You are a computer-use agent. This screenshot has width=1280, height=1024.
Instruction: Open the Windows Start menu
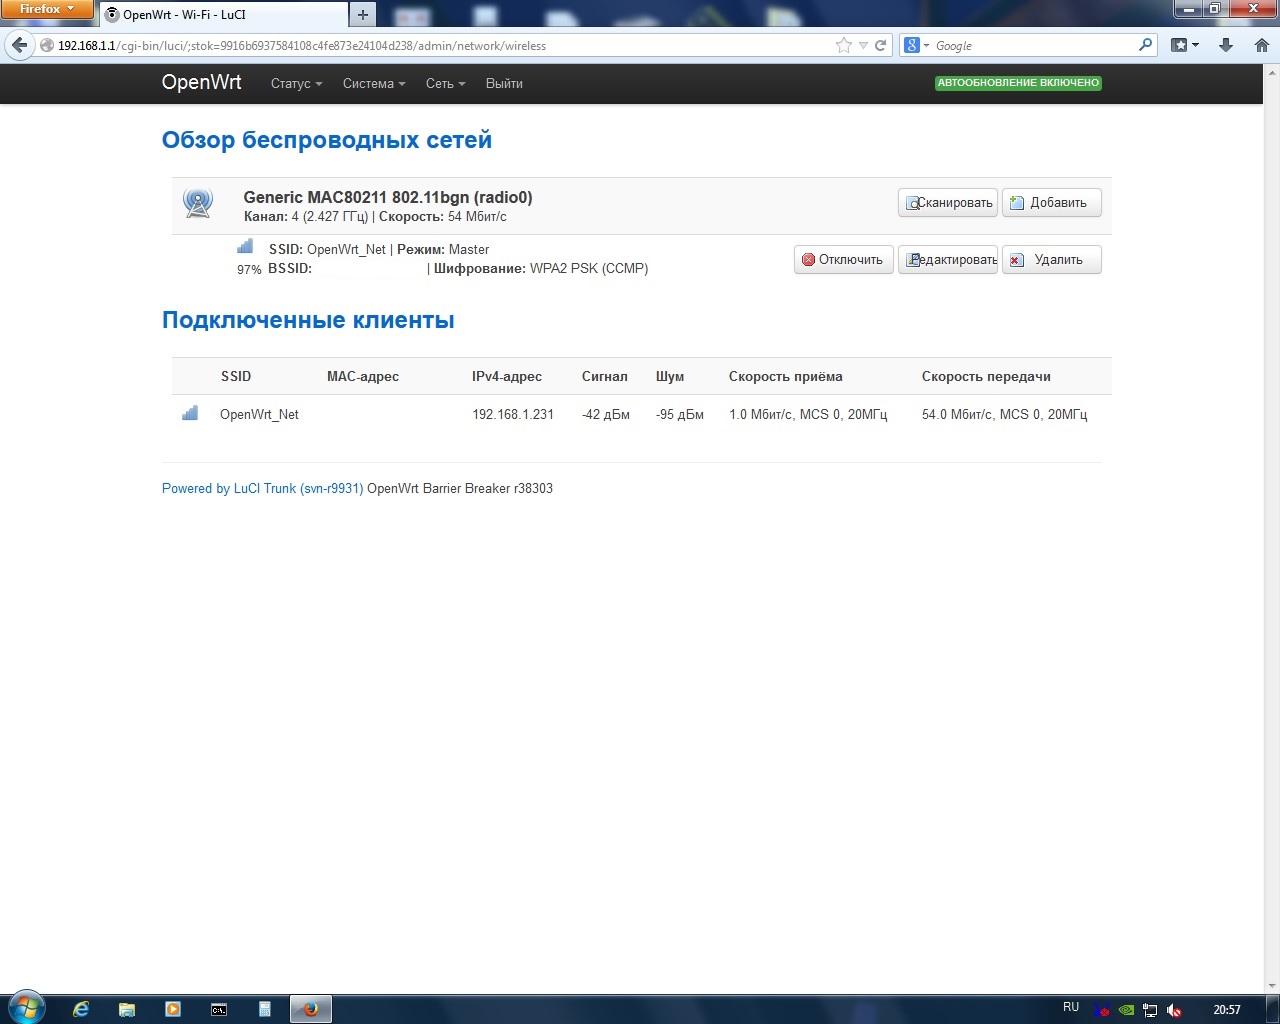[27, 1008]
